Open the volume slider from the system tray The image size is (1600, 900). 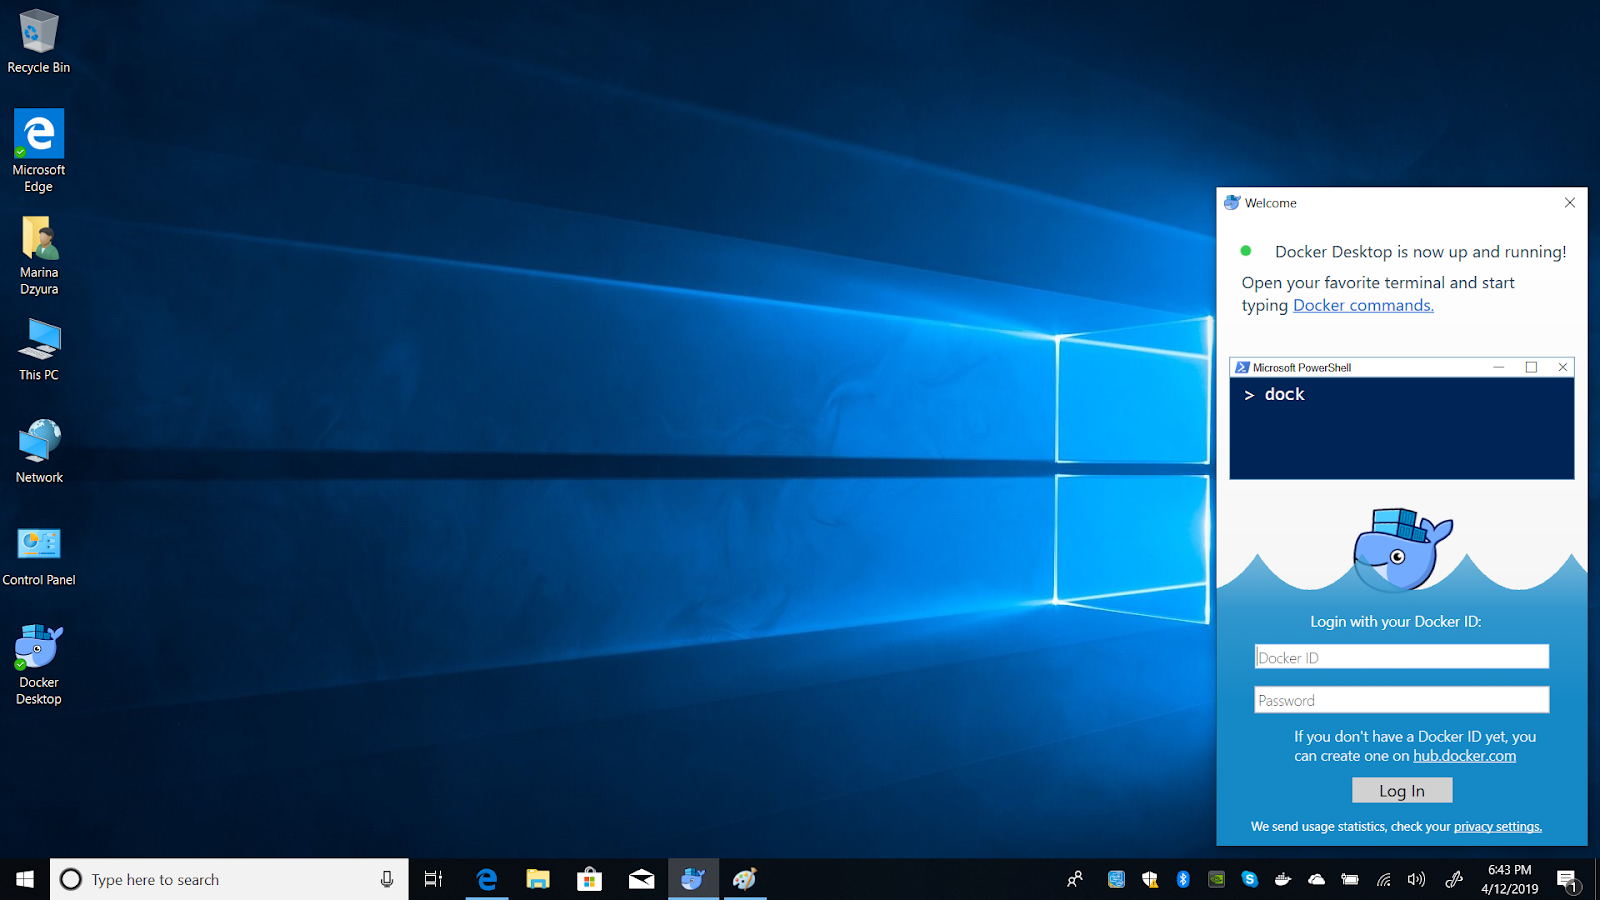(1417, 880)
